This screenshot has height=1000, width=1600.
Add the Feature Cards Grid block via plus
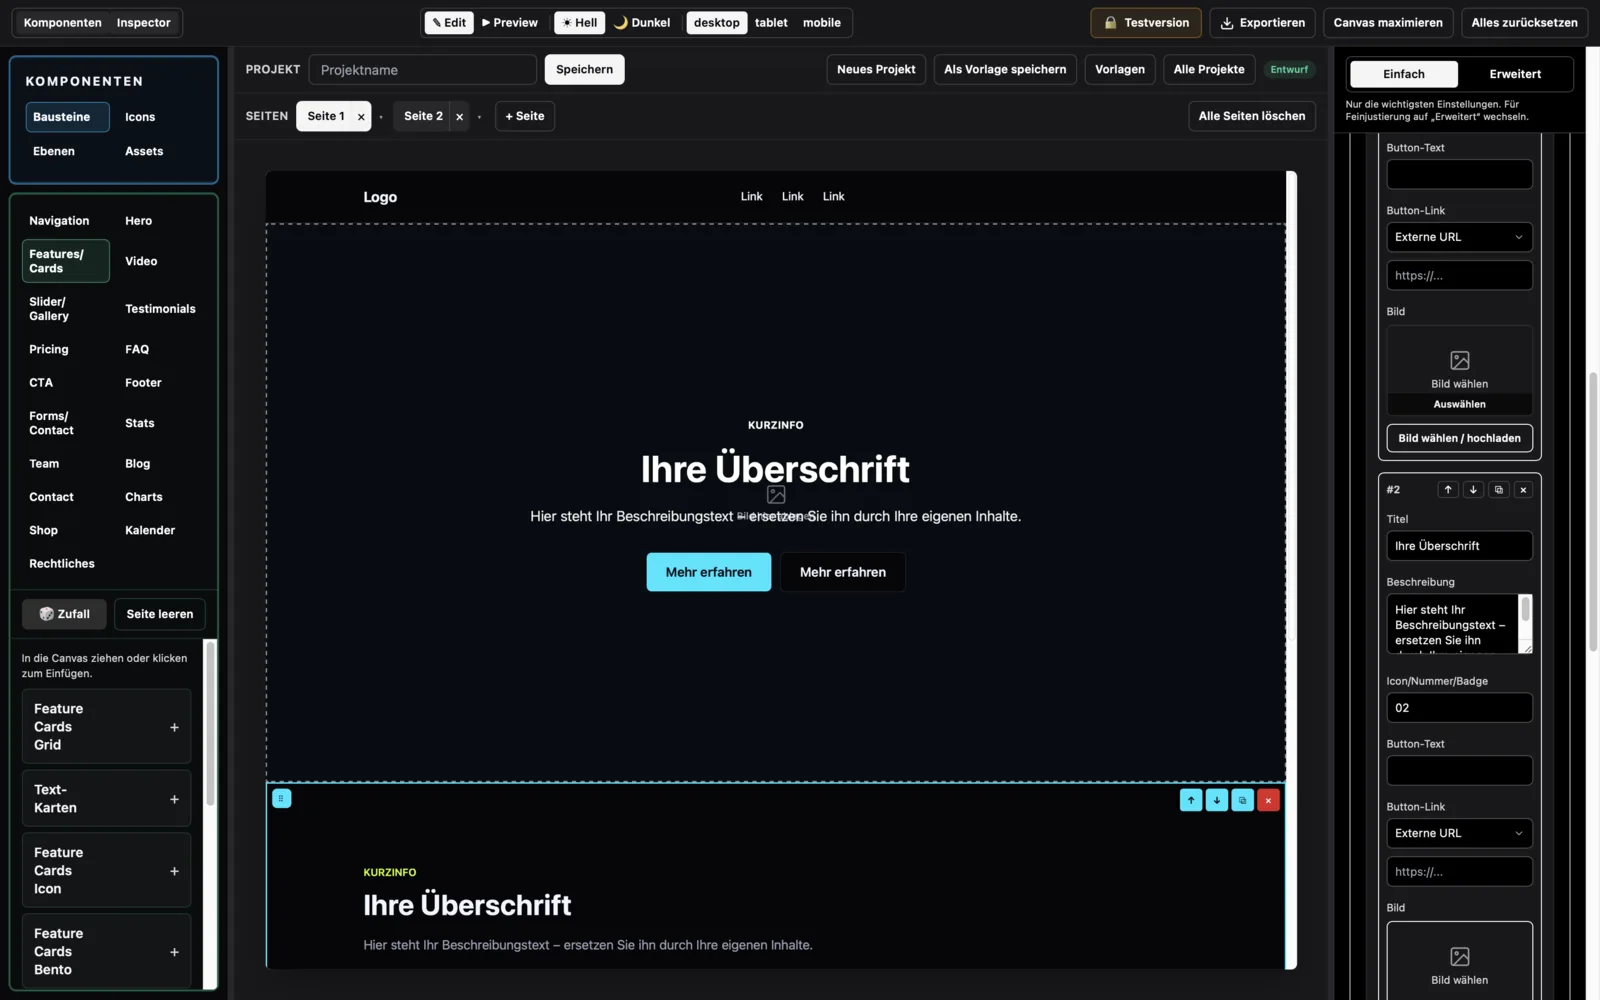point(174,727)
